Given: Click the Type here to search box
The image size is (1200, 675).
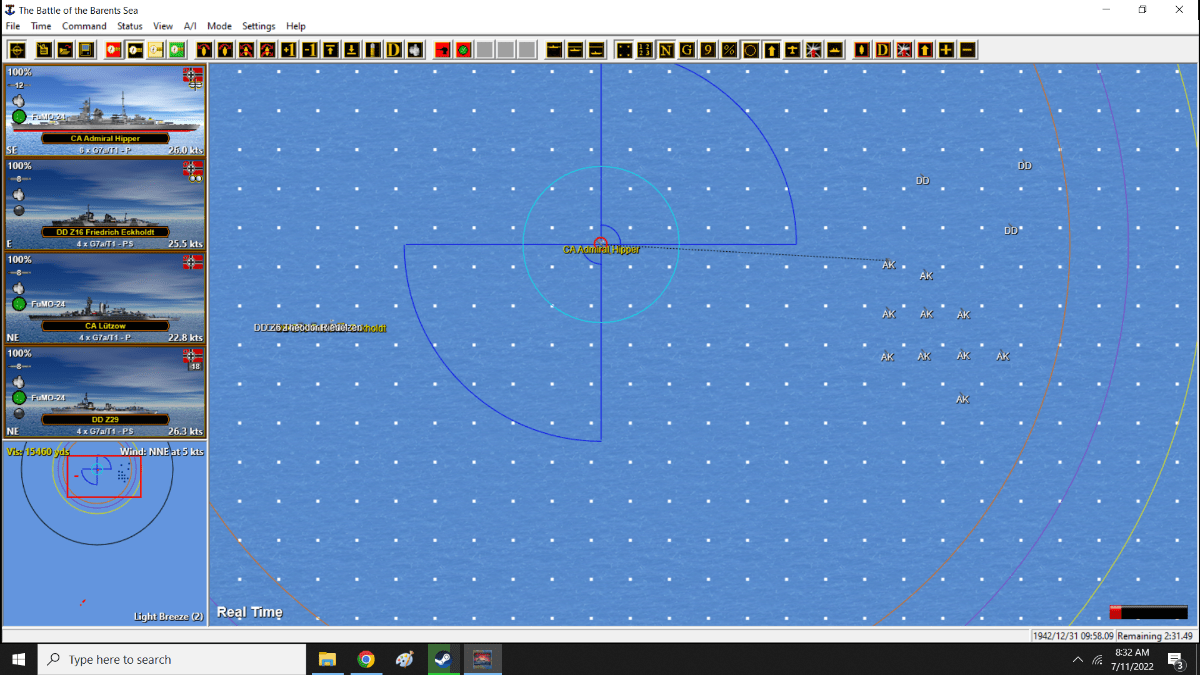Looking at the screenshot, I should (172, 659).
